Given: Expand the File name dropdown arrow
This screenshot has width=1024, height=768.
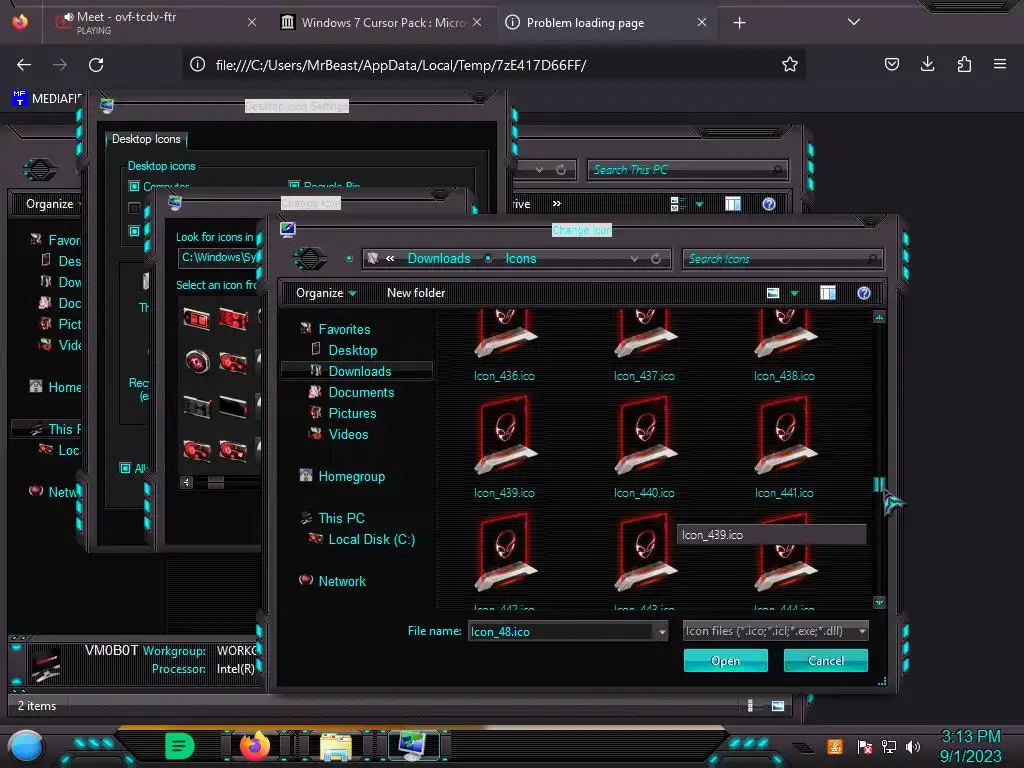Looking at the screenshot, I should [x=662, y=632].
